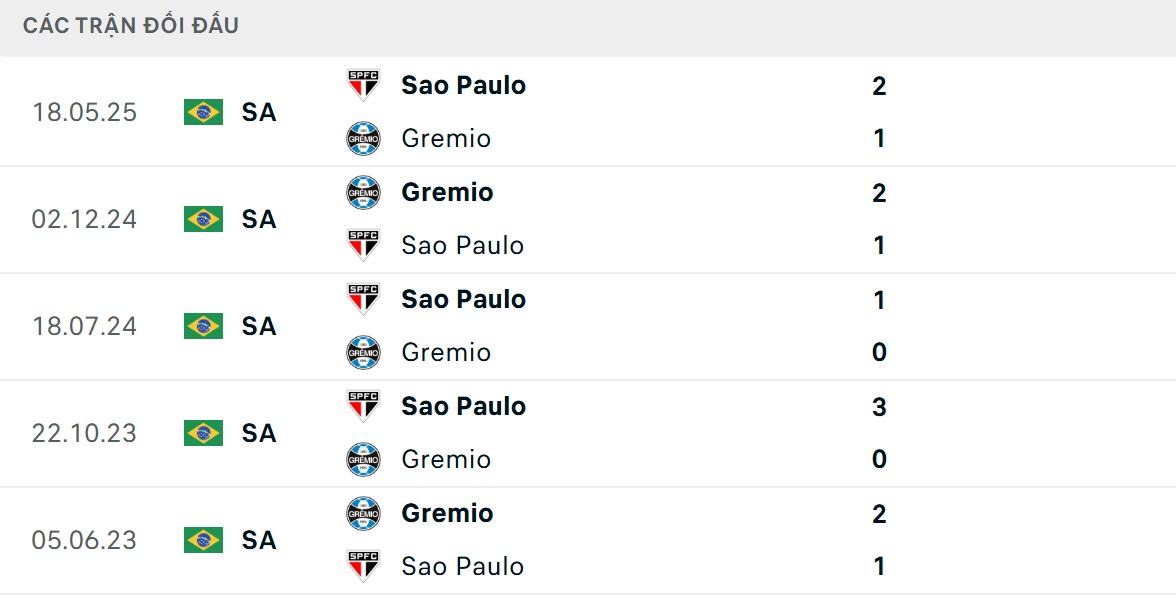Click SA league label on 05.06.23 row
This screenshot has height=615, width=1176.
click(x=259, y=540)
